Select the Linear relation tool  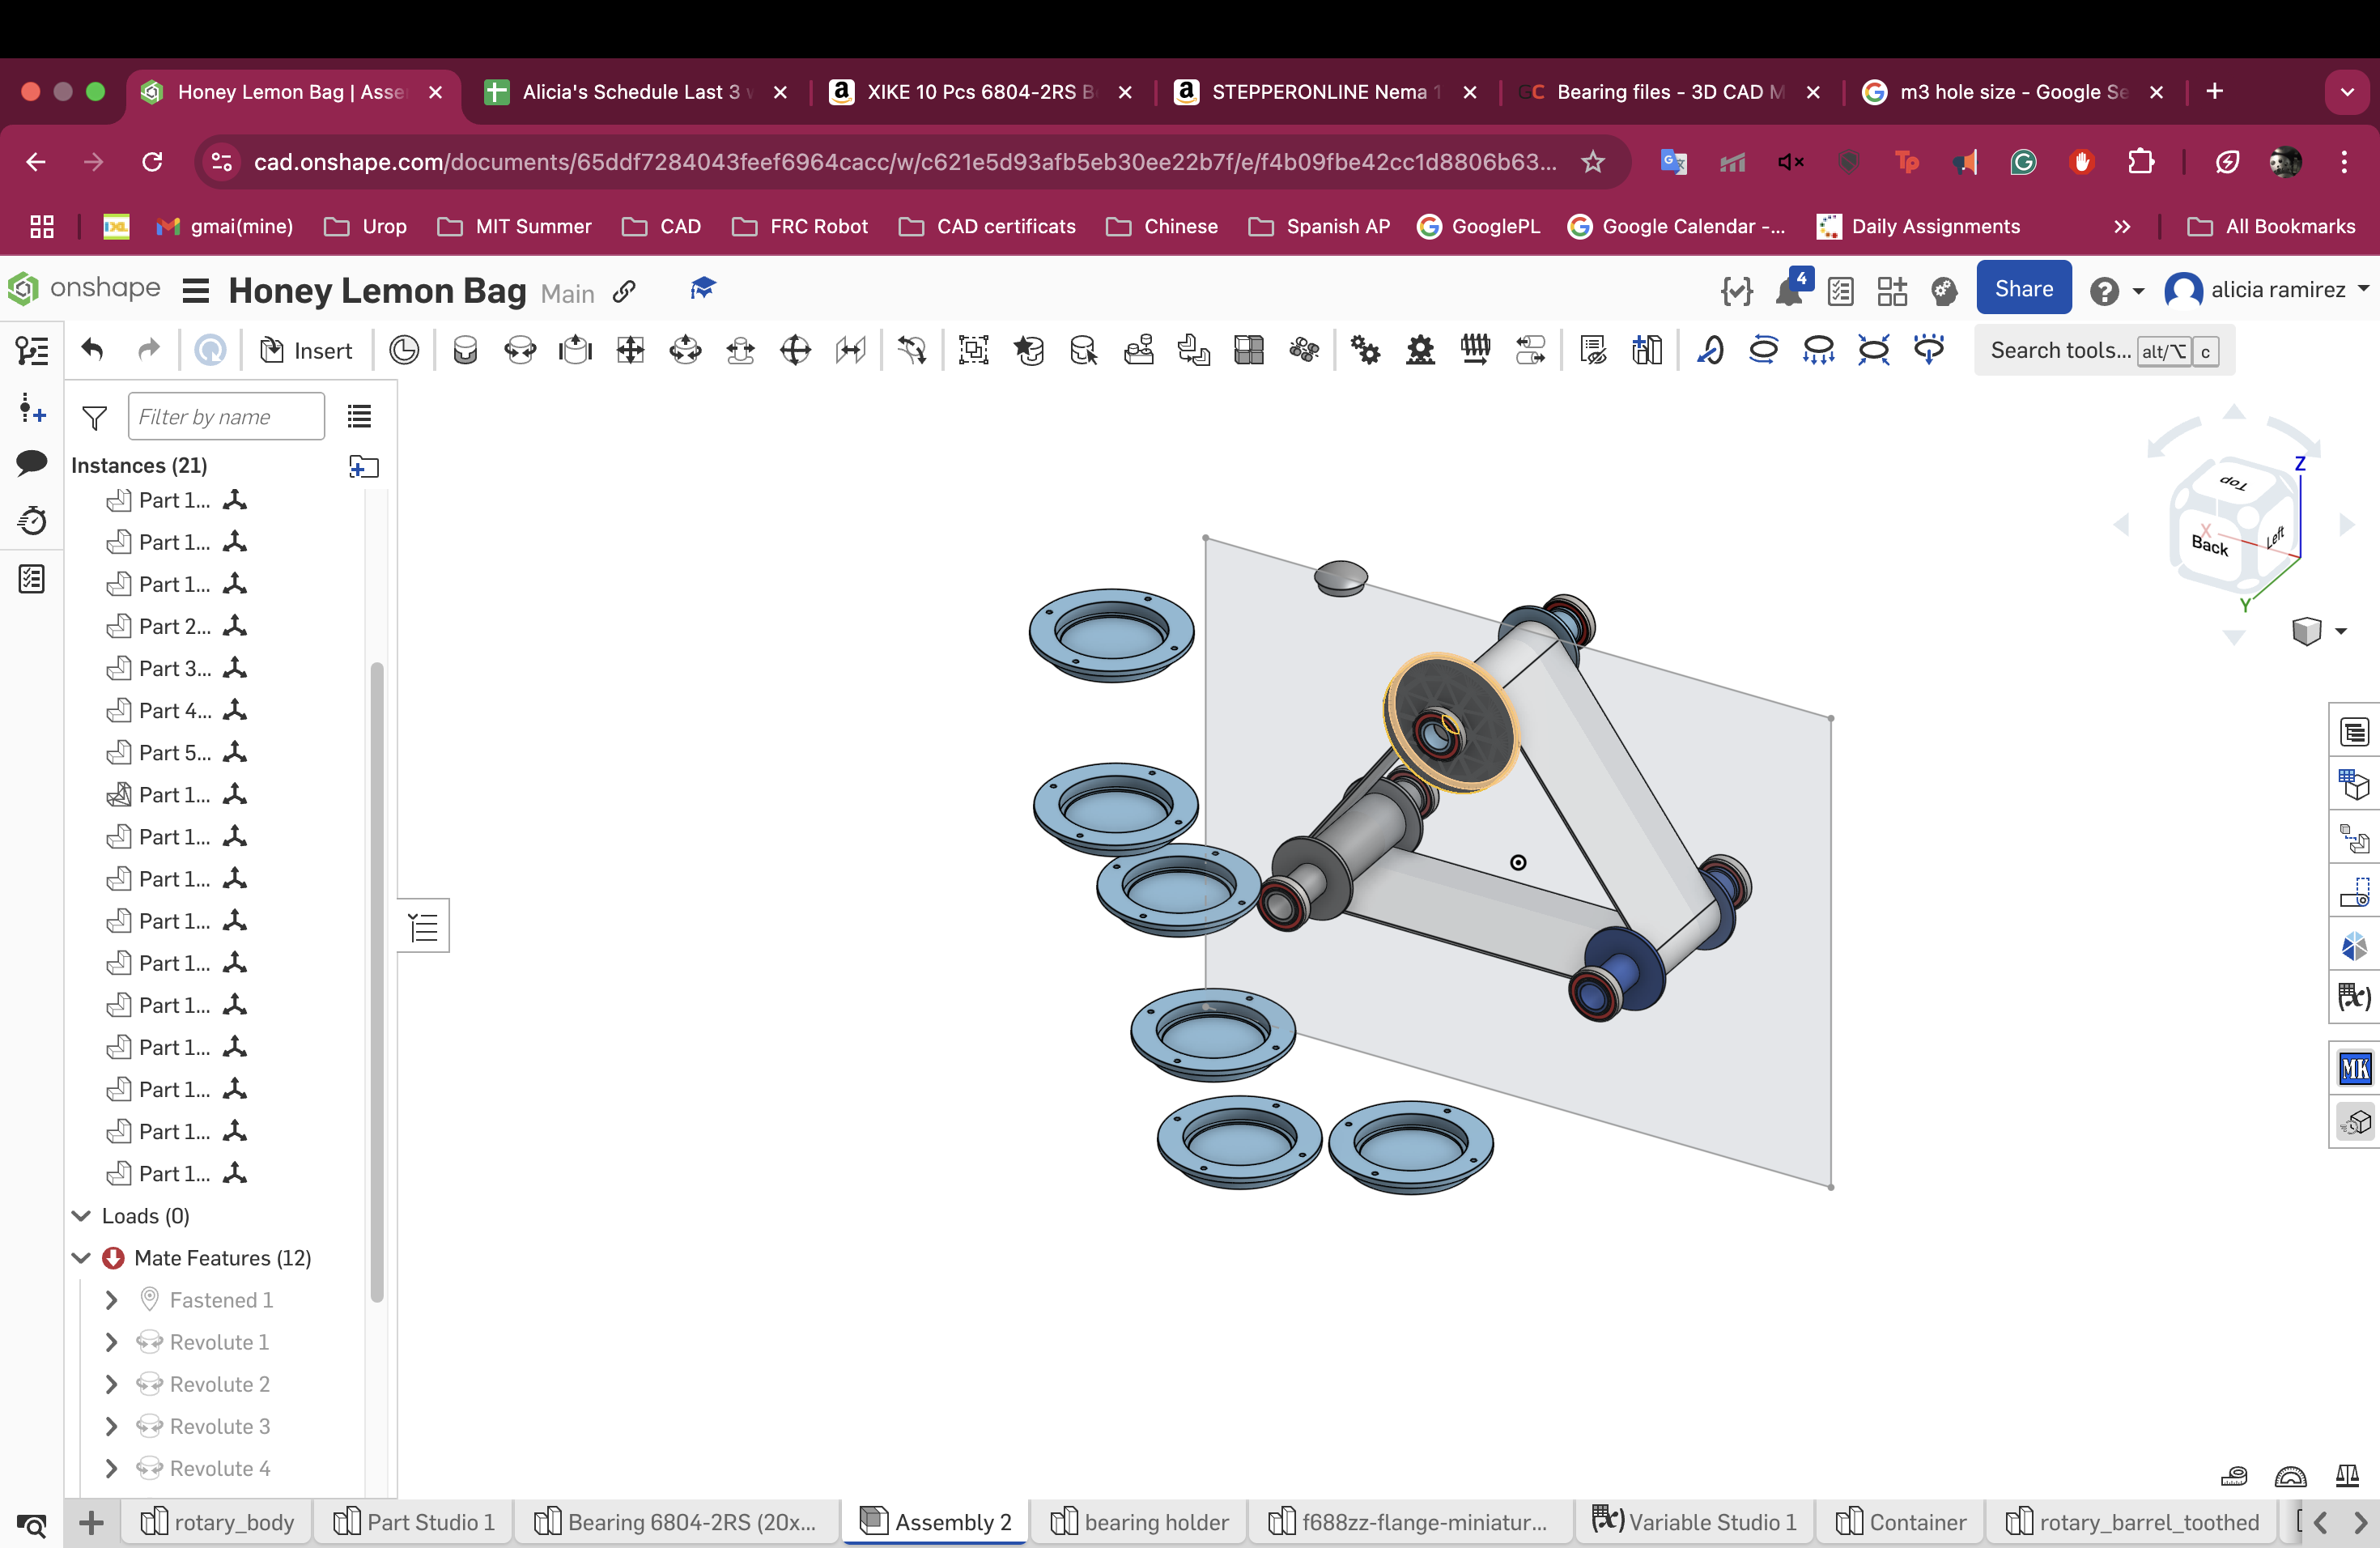coord(1531,350)
